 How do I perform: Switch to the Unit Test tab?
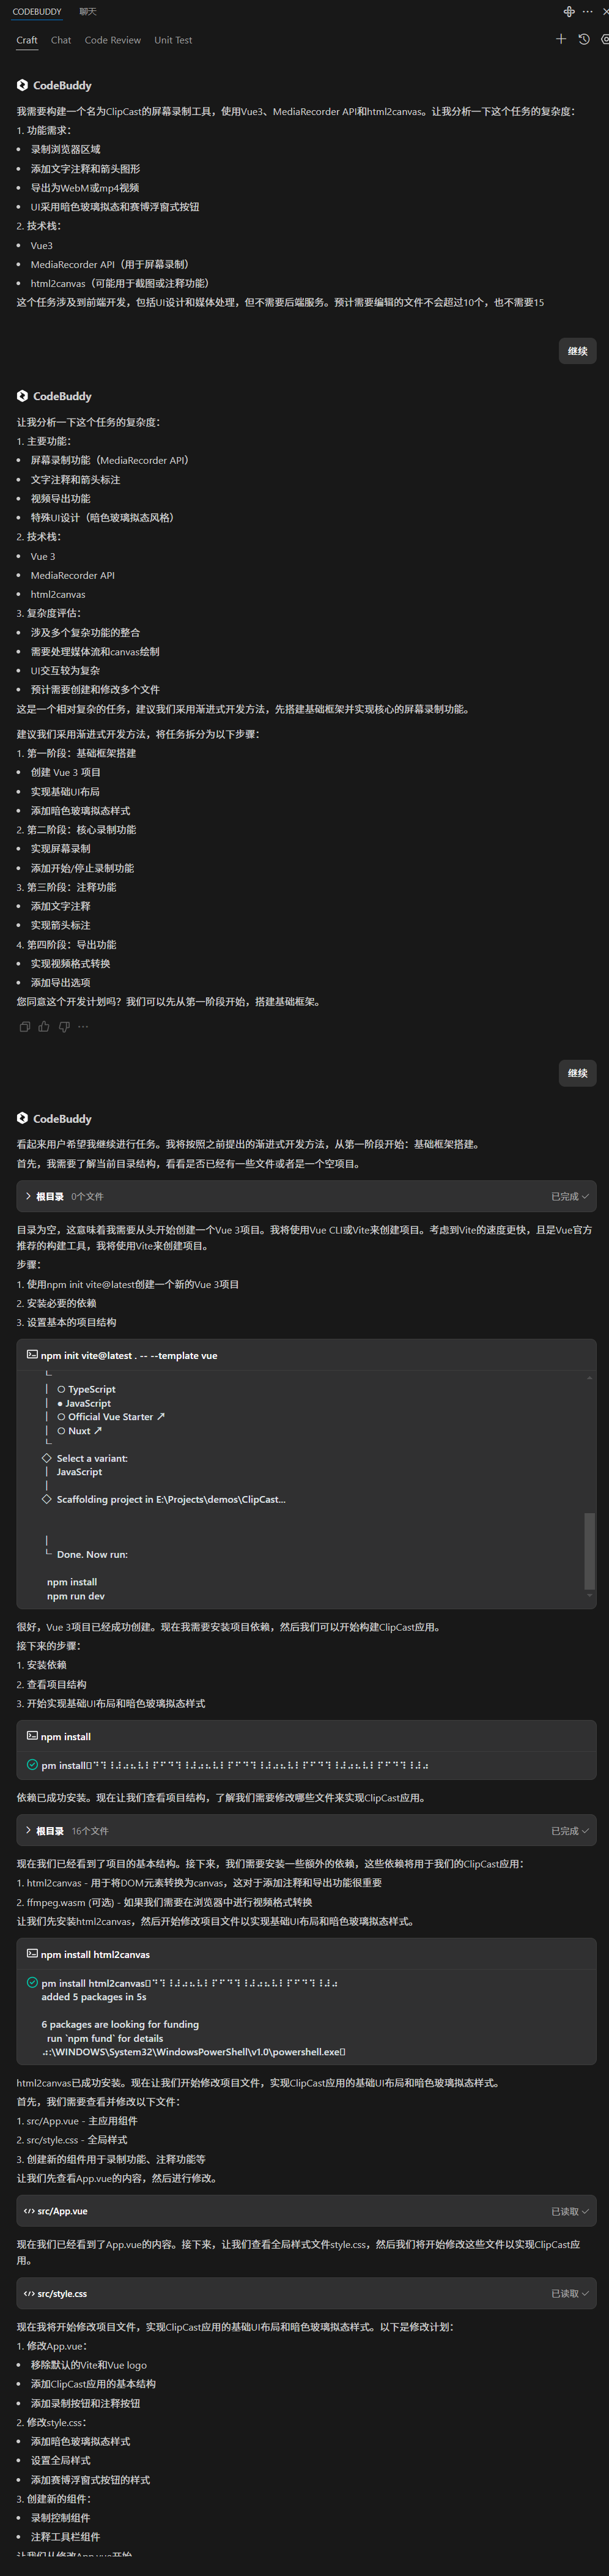click(173, 40)
